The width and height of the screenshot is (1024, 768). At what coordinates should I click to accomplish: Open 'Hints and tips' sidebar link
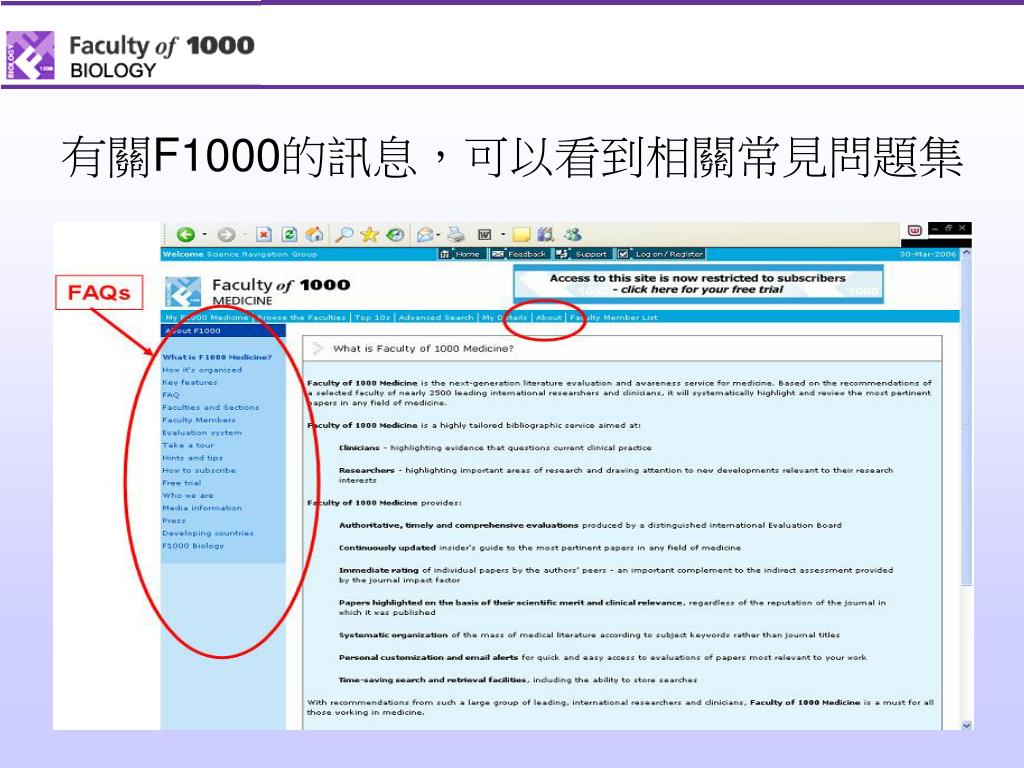193,458
